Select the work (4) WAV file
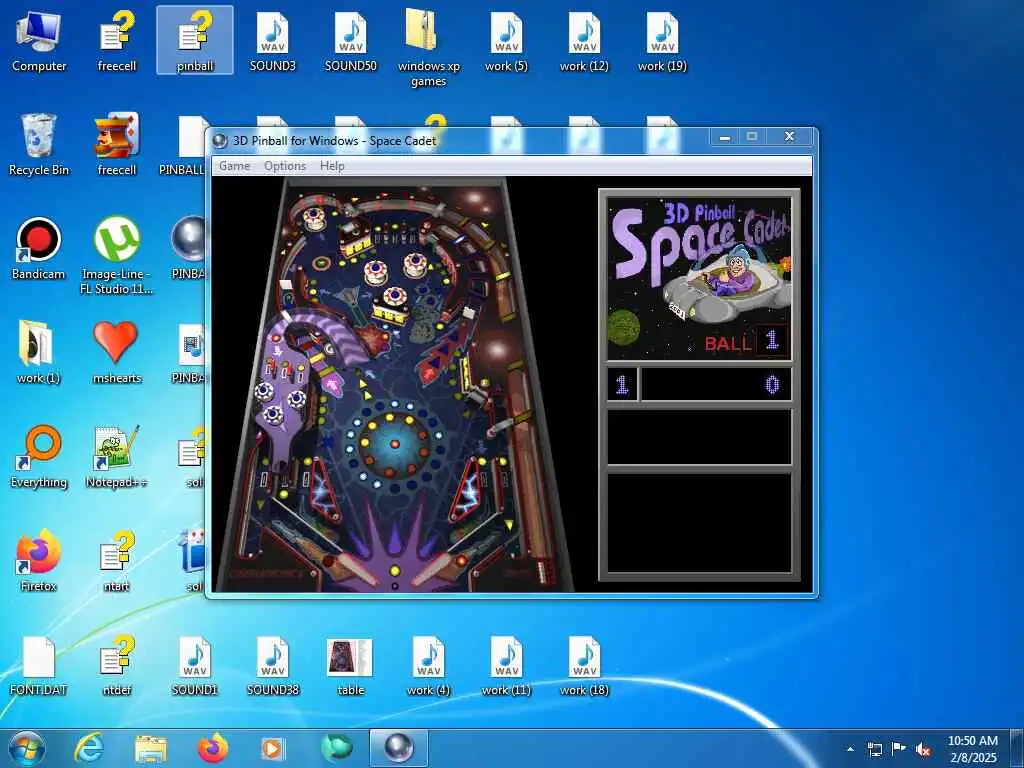Image resolution: width=1024 pixels, height=768 pixels. pyautogui.click(x=428, y=665)
